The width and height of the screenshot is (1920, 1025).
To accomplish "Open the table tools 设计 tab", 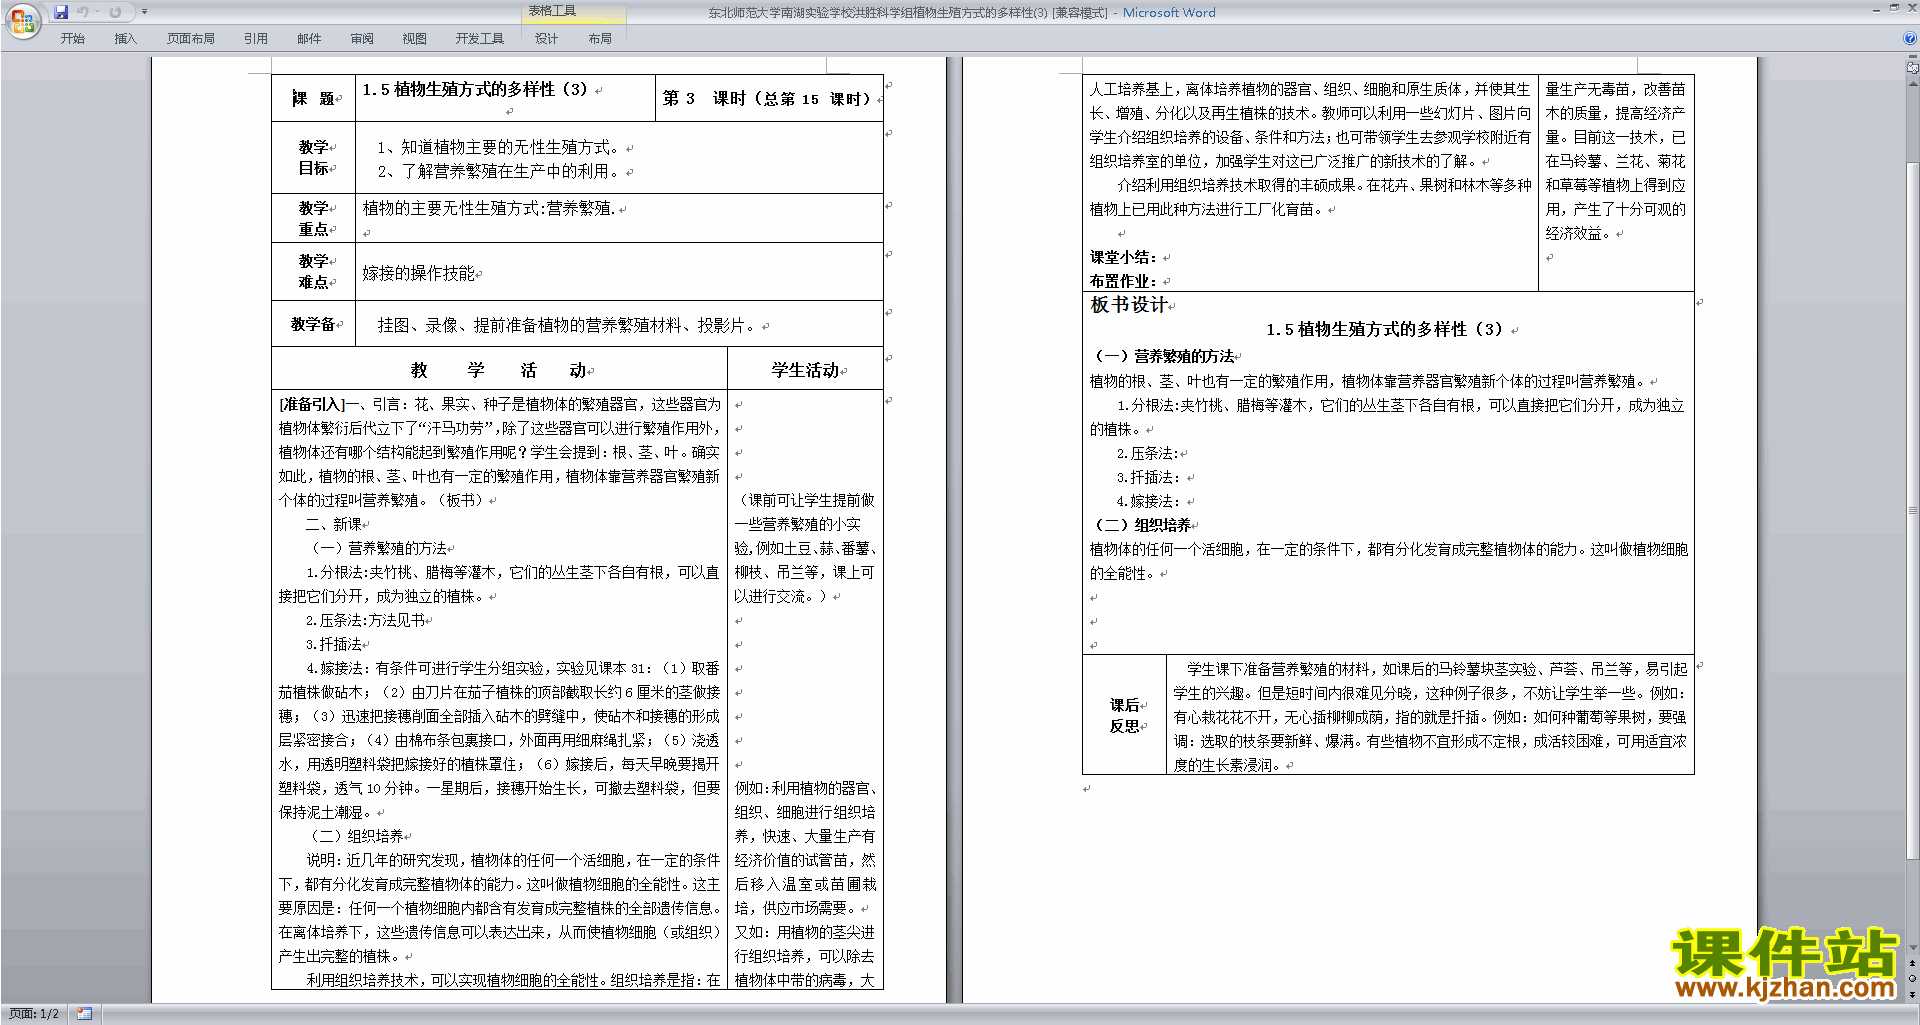I will pyautogui.click(x=546, y=38).
